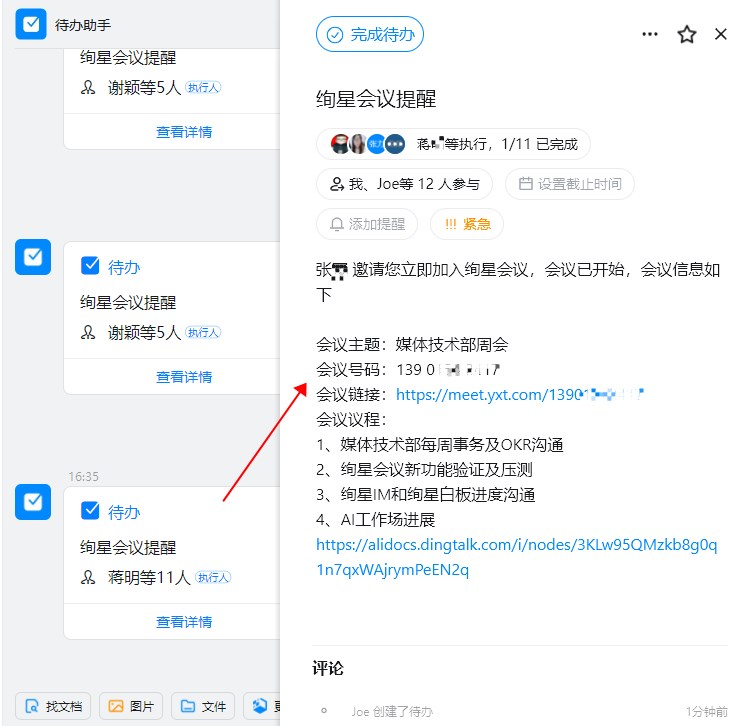Image resolution: width=756 pixels, height=726 pixels.
Task: Click executor person icon next to 蒋明等11人
Action: 88,577
